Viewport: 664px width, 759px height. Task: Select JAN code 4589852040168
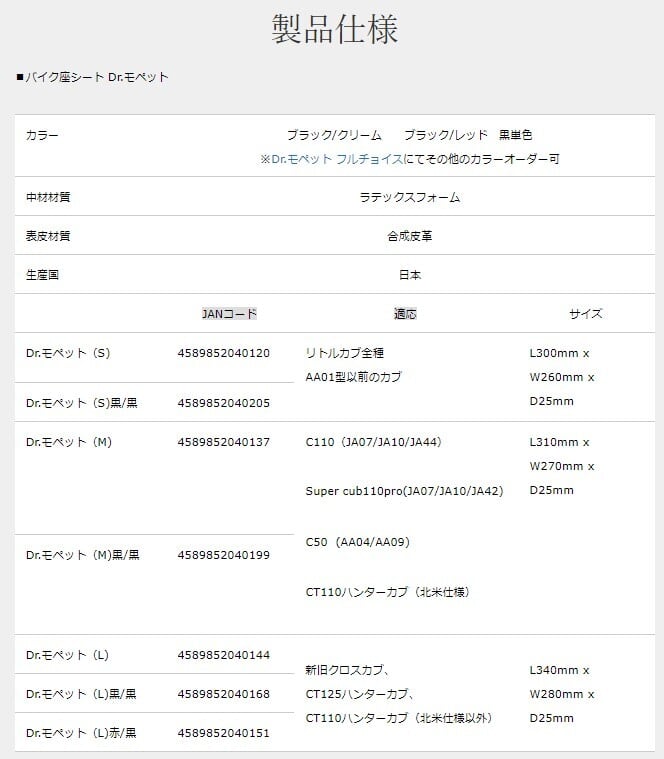point(224,694)
